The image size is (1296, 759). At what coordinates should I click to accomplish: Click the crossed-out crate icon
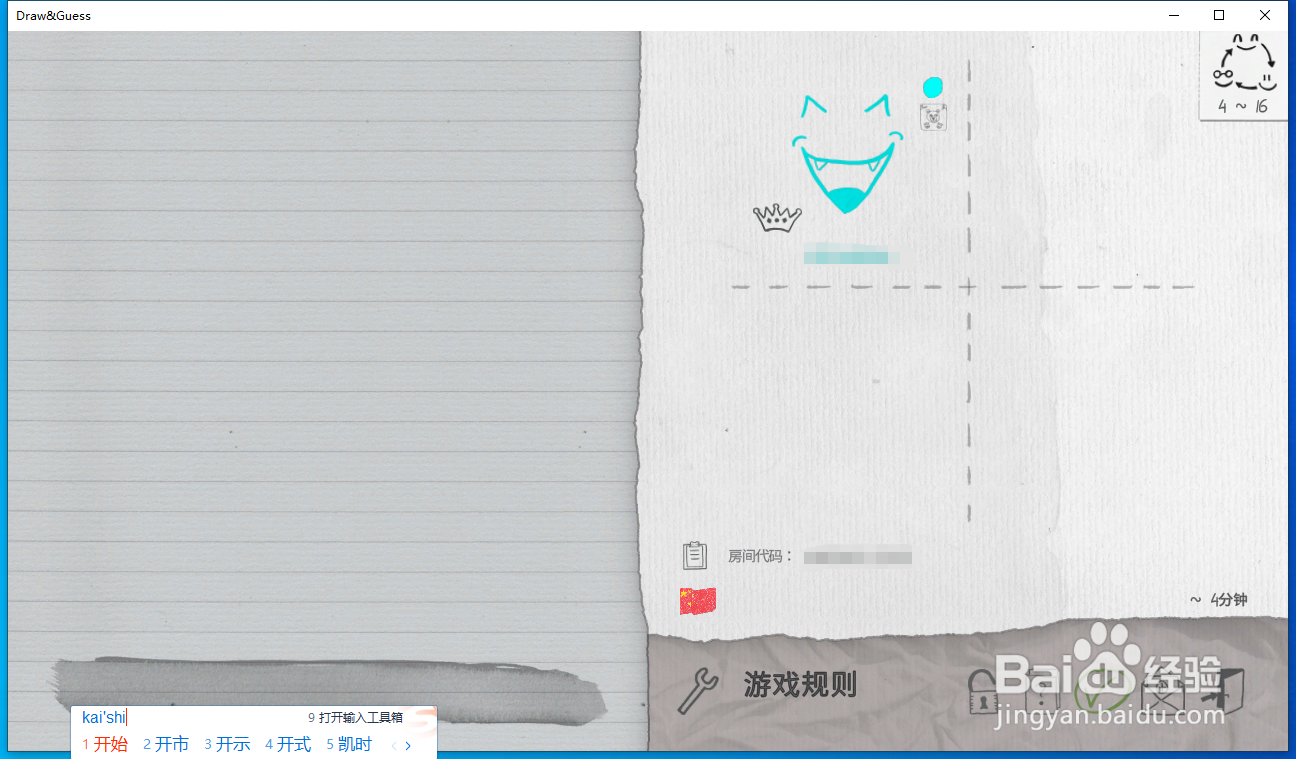[1163, 695]
